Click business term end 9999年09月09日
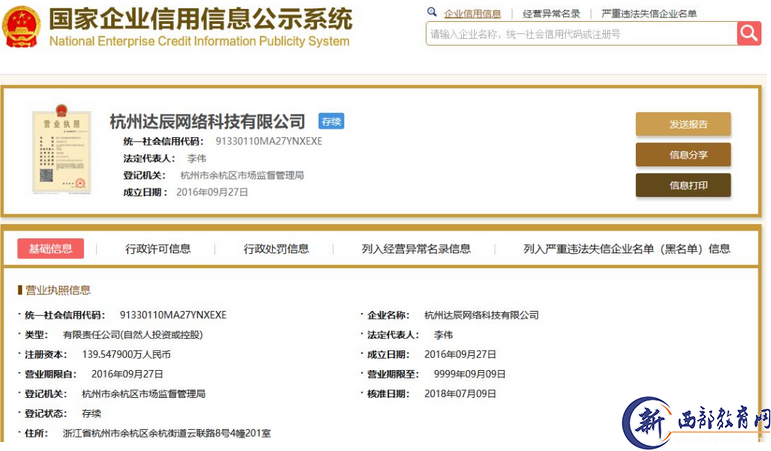 coord(470,374)
